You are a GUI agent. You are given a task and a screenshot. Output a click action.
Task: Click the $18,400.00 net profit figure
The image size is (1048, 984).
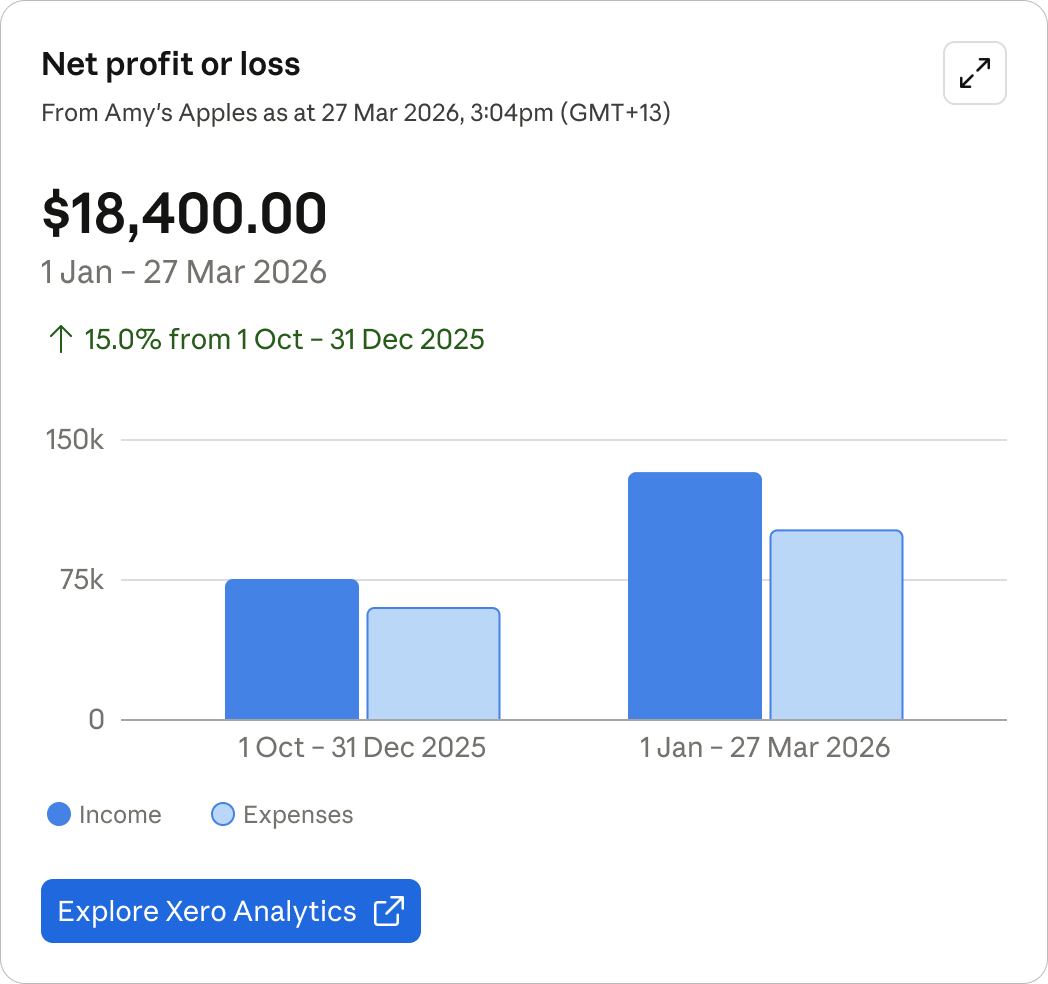184,213
